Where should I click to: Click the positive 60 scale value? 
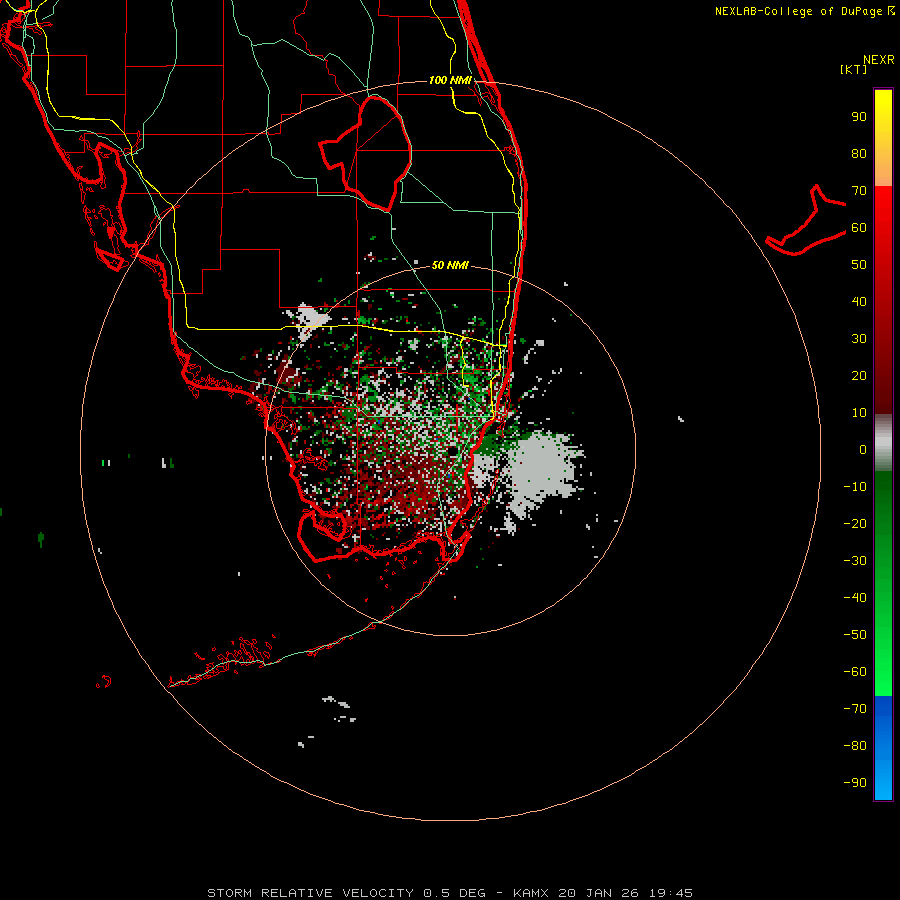click(x=859, y=228)
